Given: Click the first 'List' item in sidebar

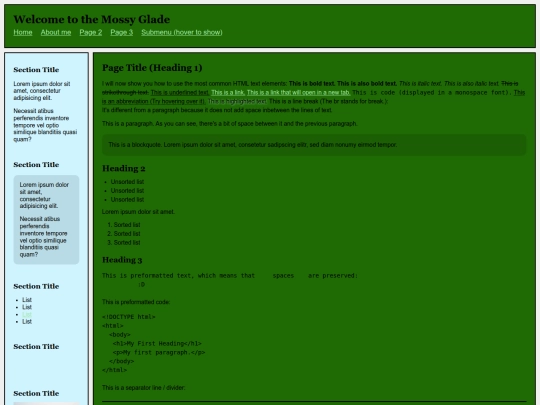Looking at the screenshot, I should (x=27, y=300).
